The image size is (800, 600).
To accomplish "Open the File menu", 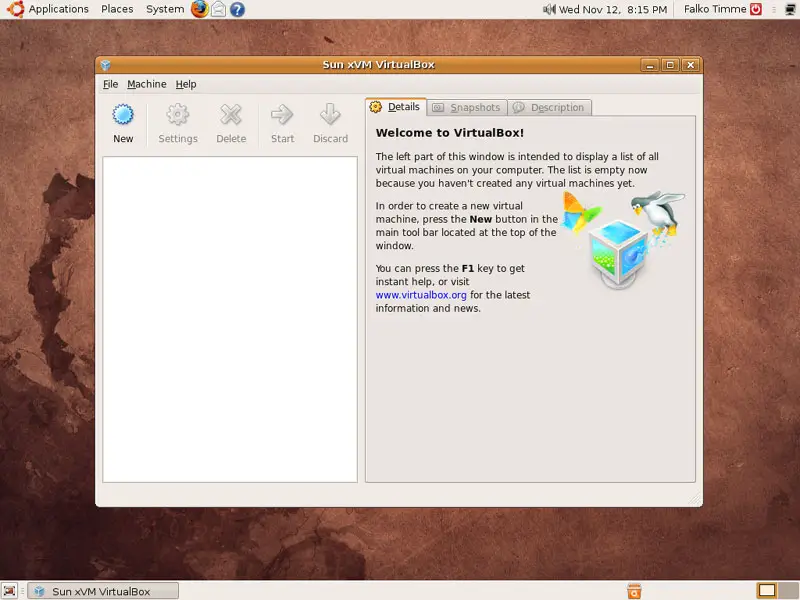I will [x=110, y=84].
